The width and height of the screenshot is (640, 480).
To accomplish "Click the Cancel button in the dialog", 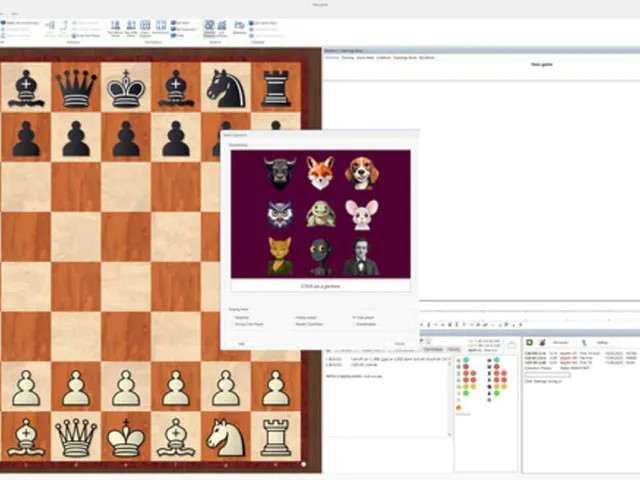I will click(400, 344).
